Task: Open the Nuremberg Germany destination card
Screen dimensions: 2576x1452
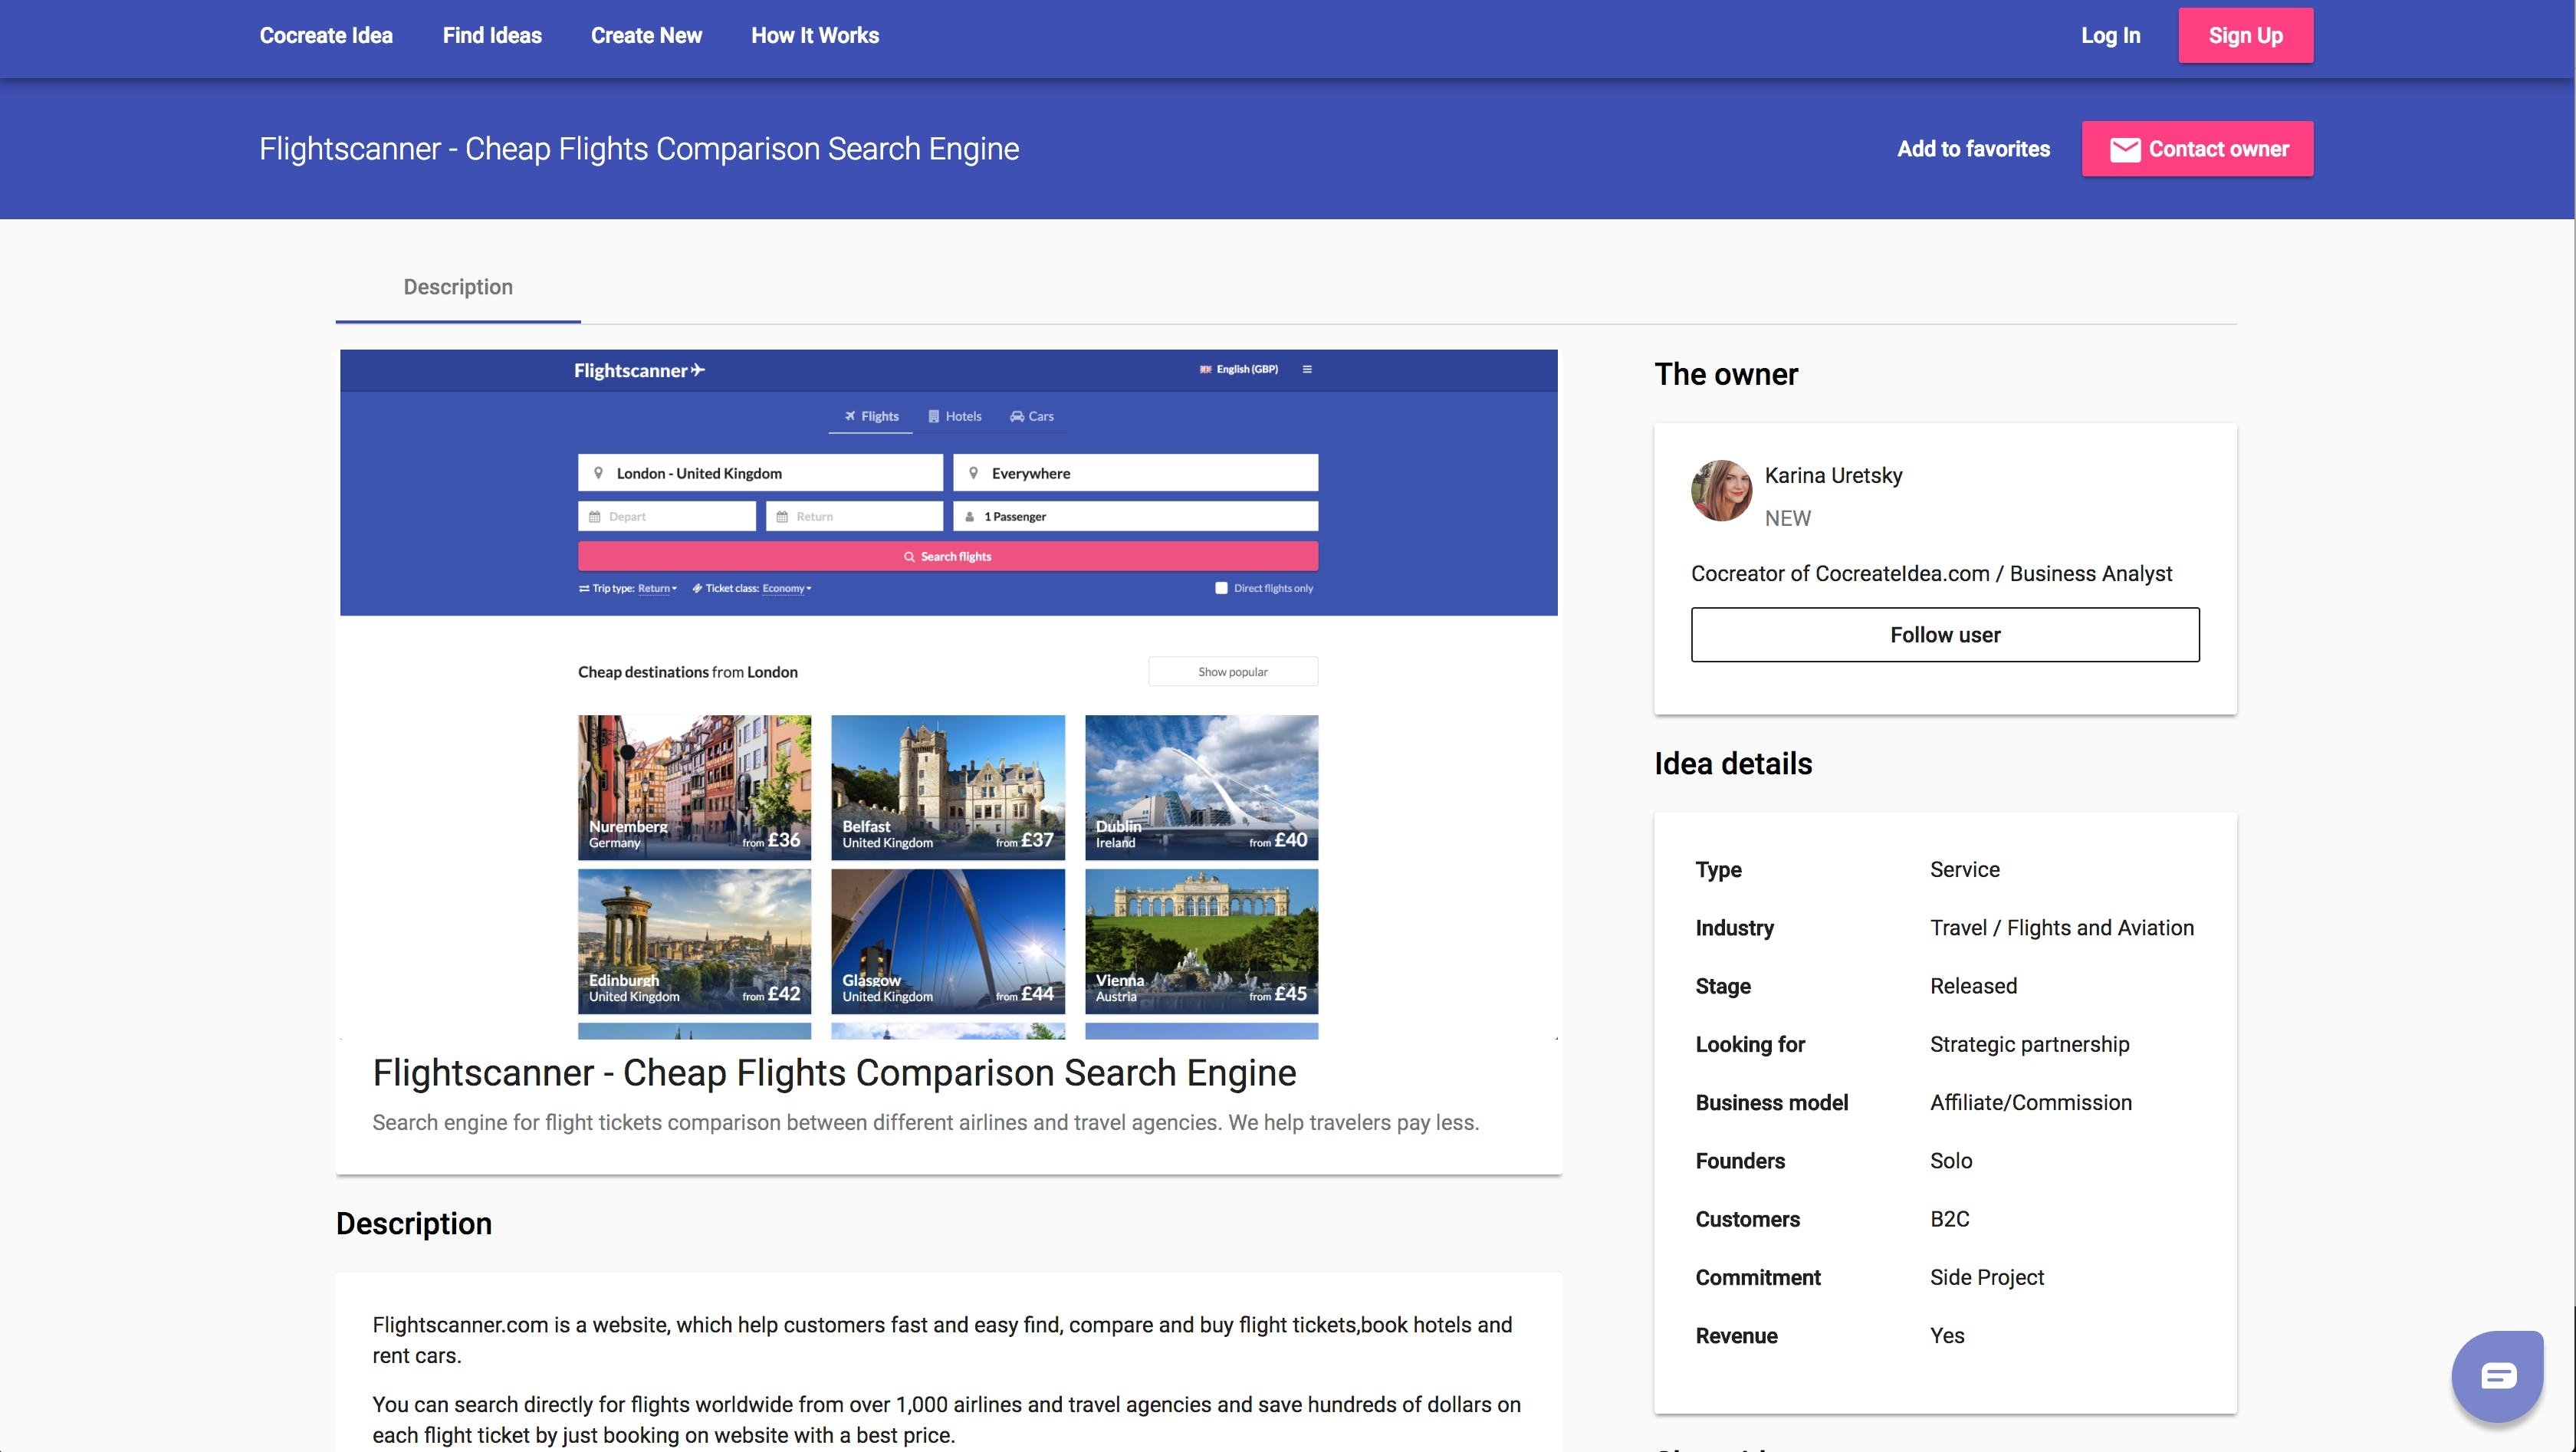Action: [694, 787]
